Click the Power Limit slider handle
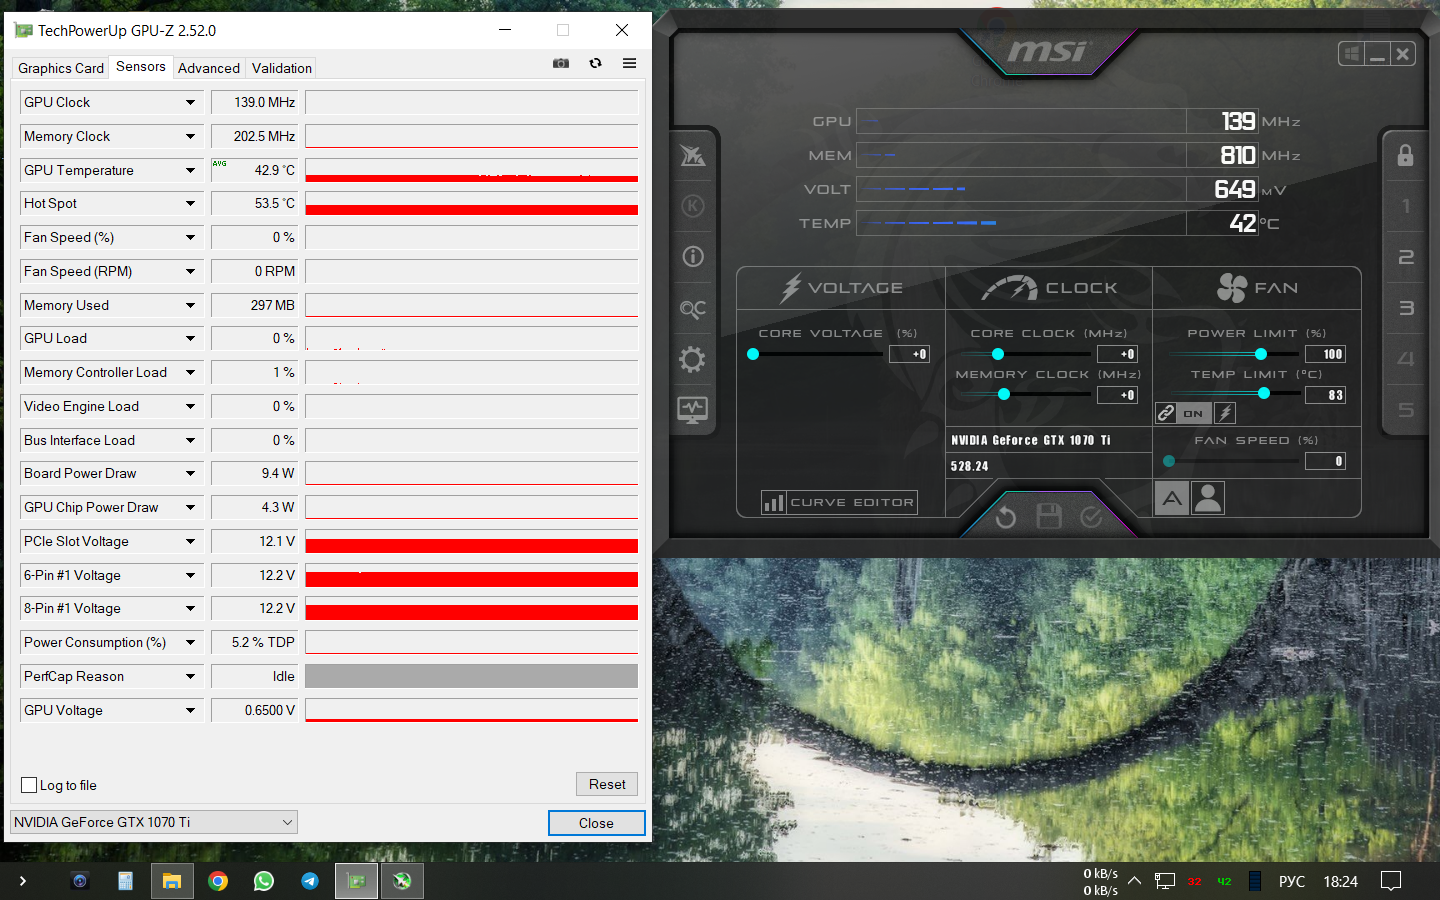The width and height of the screenshot is (1440, 900). pos(1261,354)
